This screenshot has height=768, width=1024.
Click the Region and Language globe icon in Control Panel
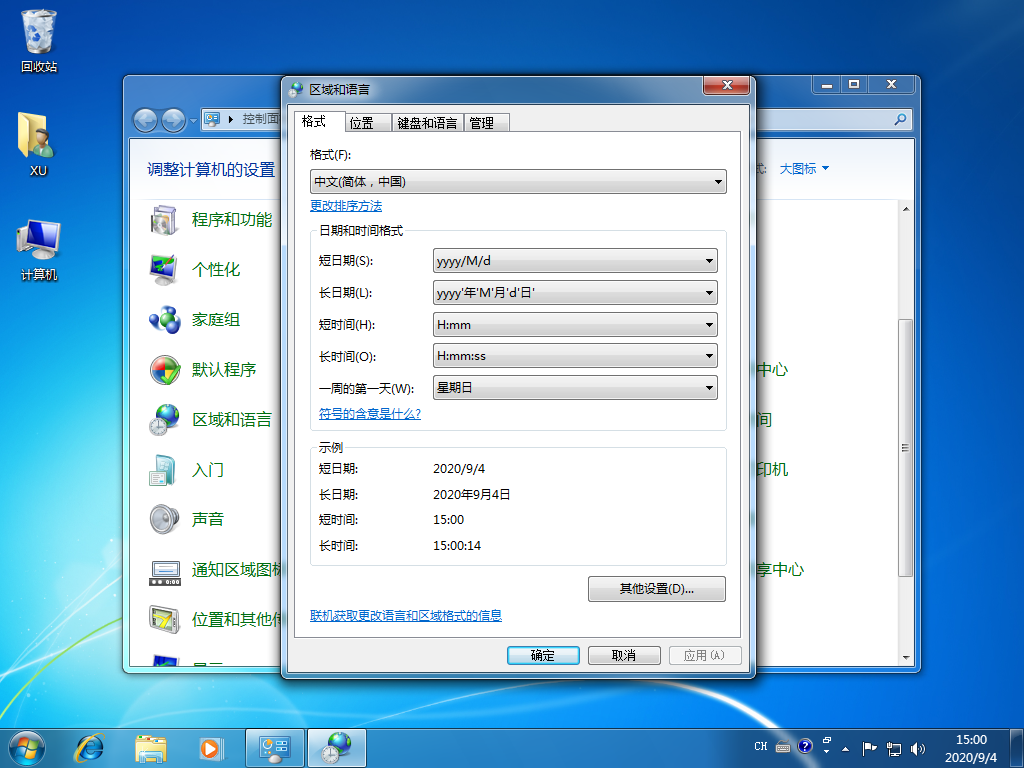[164, 420]
